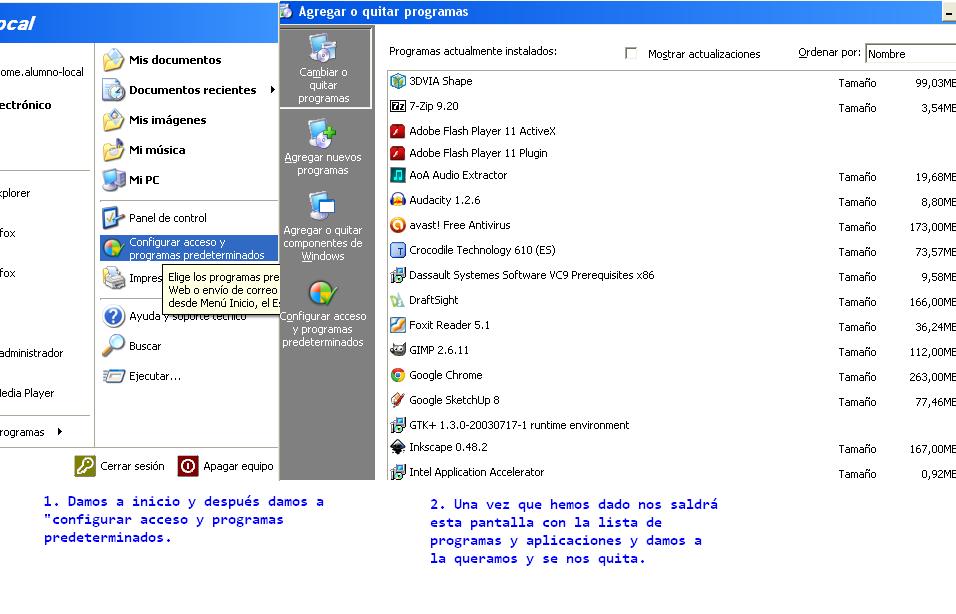
Task: Select Agregar nuevos programas sidebar icon
Action: [323, 133]
